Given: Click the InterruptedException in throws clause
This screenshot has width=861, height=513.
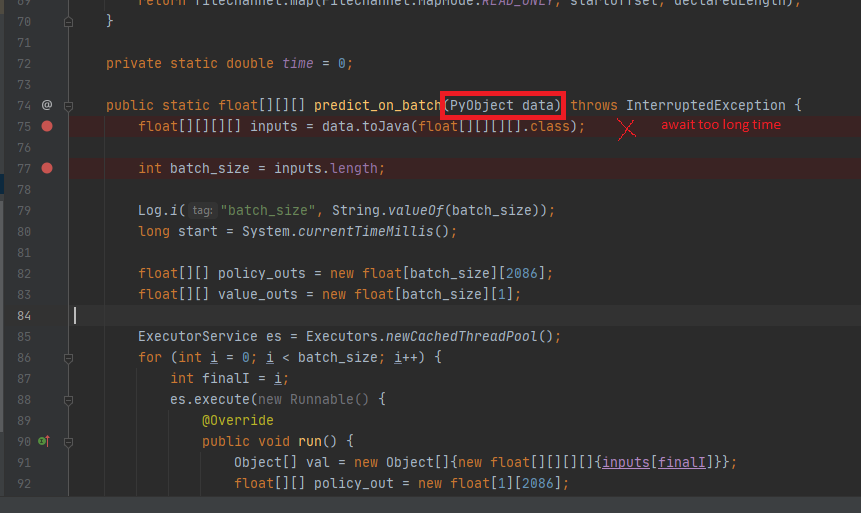Looking at the screenshot, I should [706, 105].
